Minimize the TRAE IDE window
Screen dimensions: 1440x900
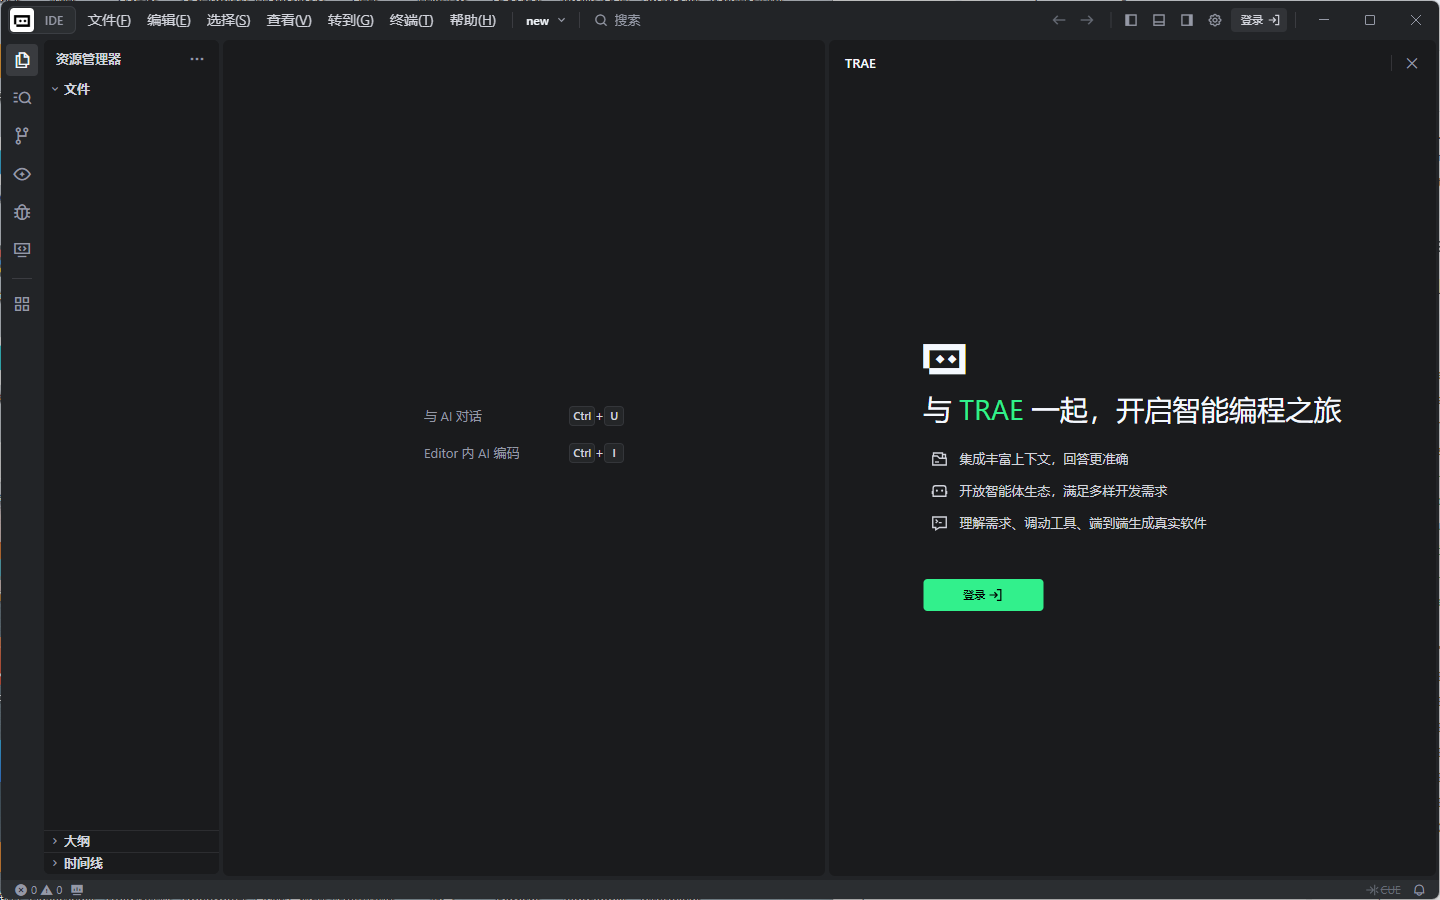1324,20
